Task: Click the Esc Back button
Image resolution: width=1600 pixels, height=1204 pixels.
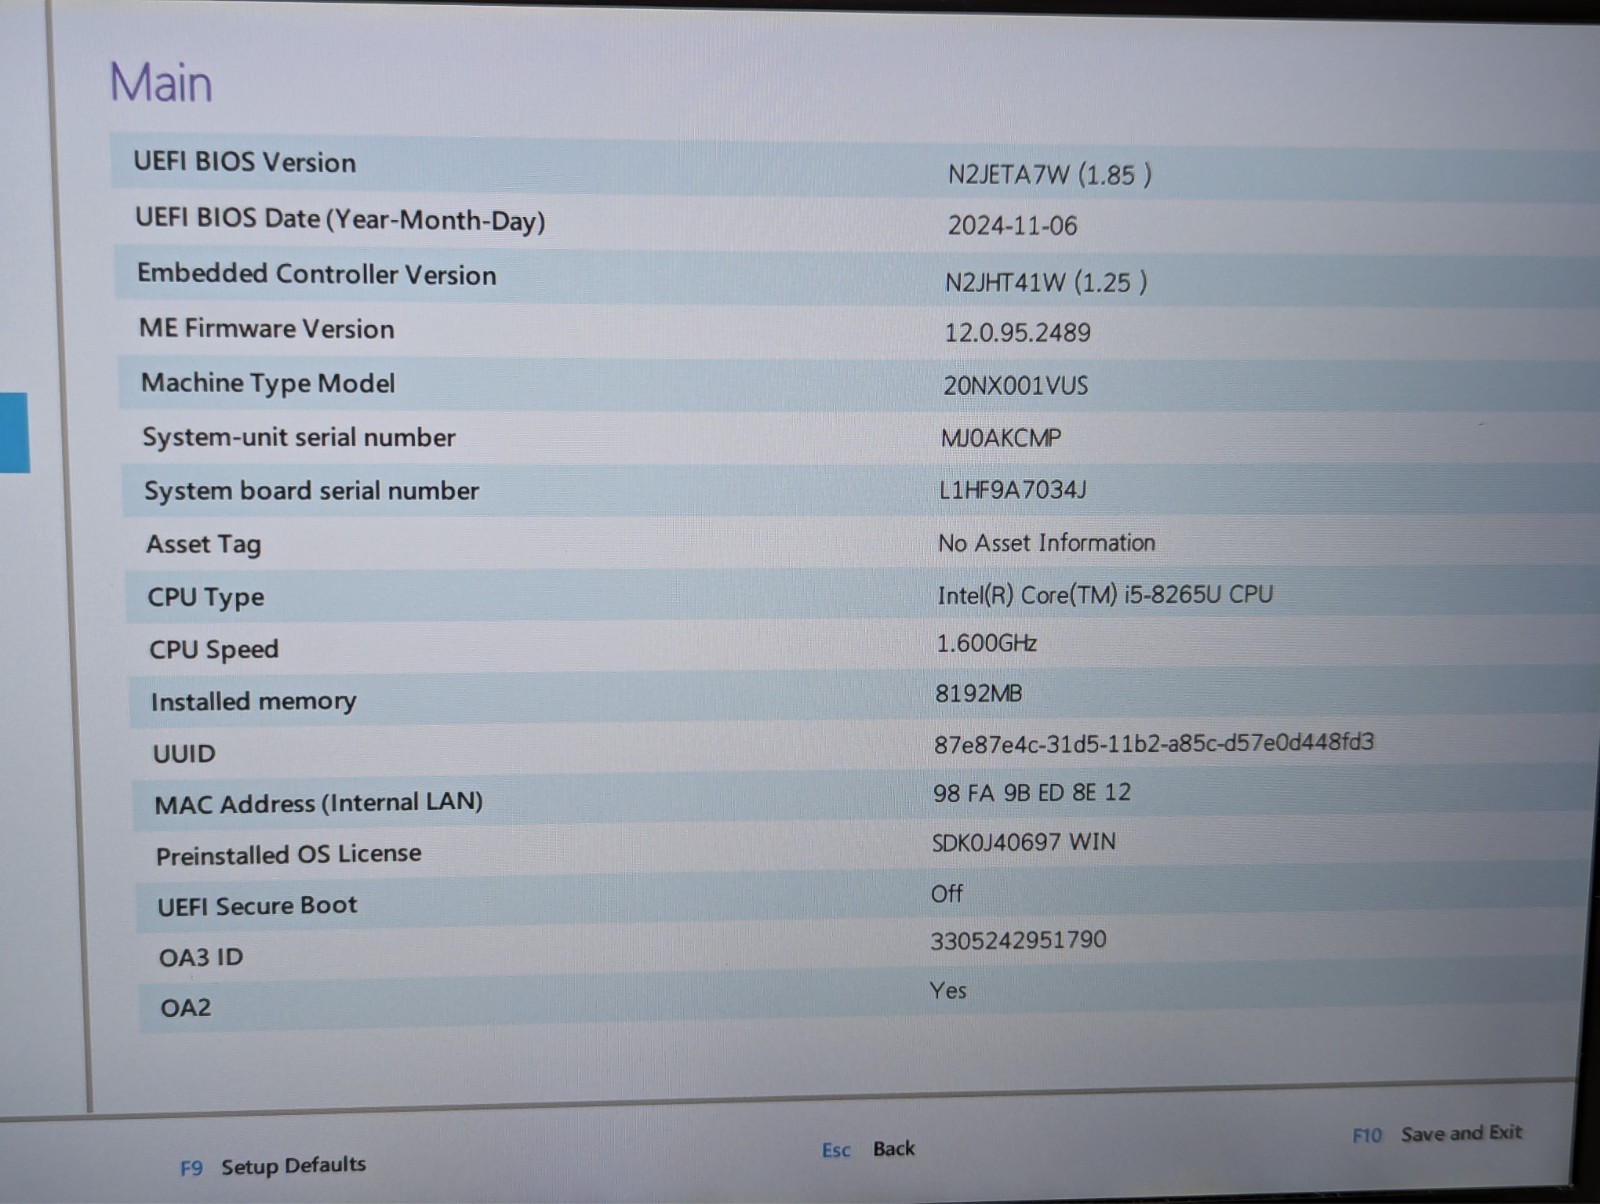Action: [x=868, y=1149]
